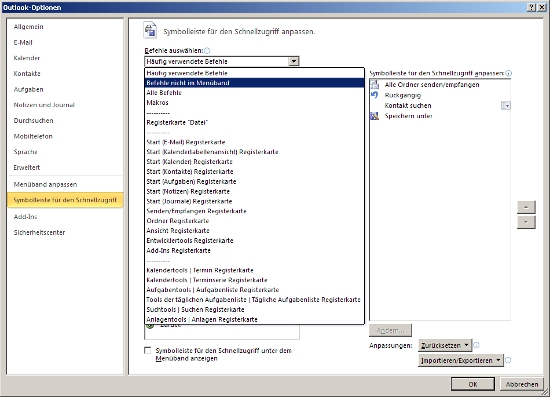Select Alle Ordner senden/empfangen text entry

(432, 85)
